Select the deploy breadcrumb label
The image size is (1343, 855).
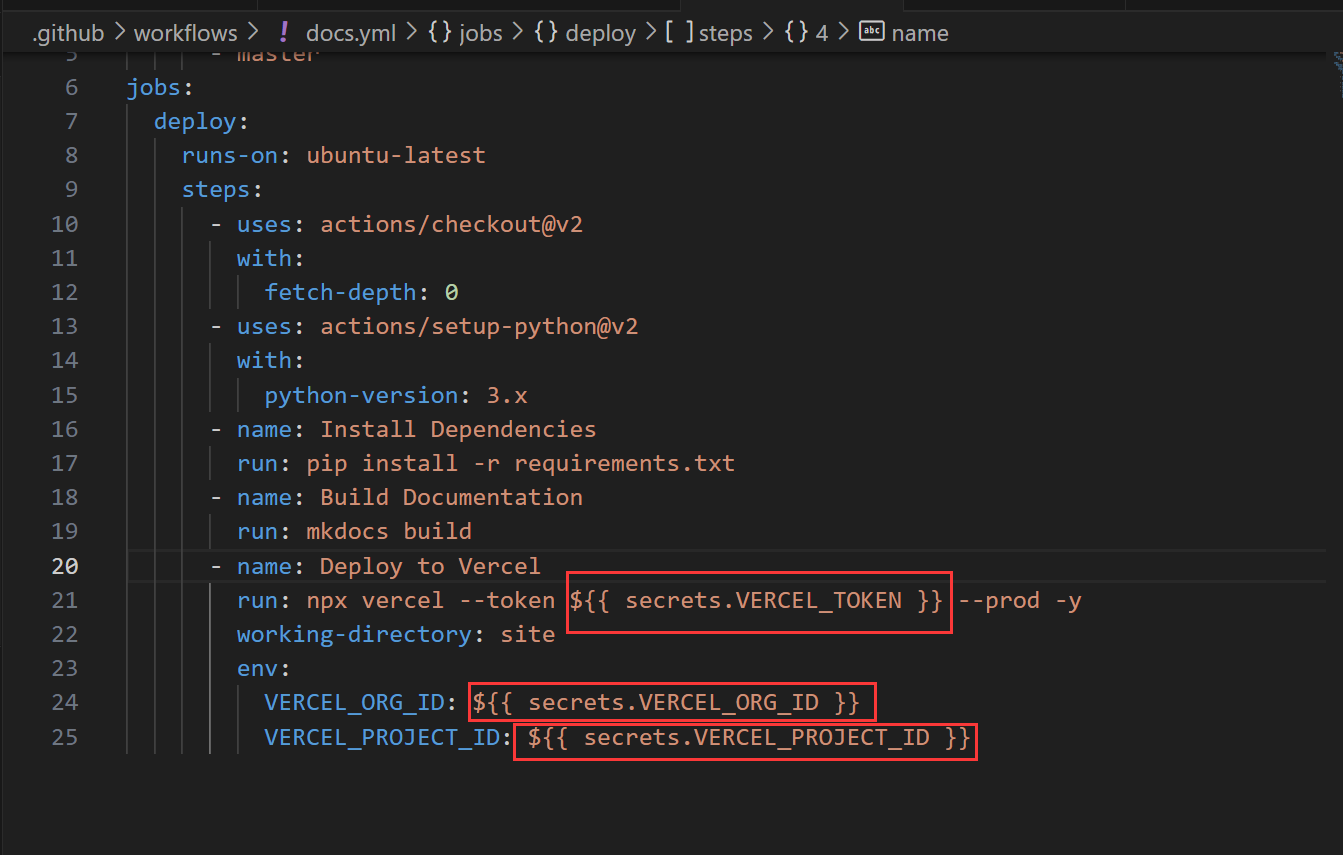click(x=600, y=33)
